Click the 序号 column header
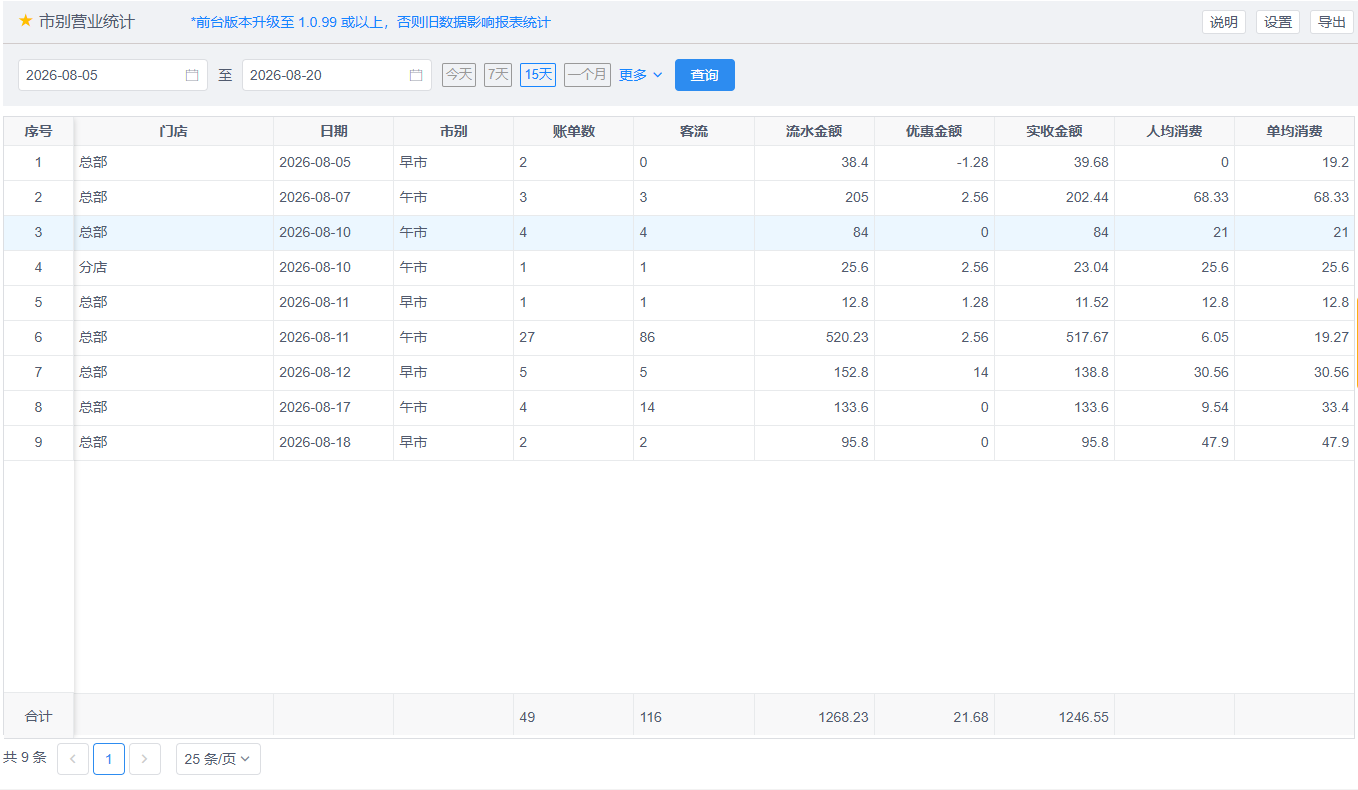This screenshot has width=1358, height=790. click(x=39, y=131)
